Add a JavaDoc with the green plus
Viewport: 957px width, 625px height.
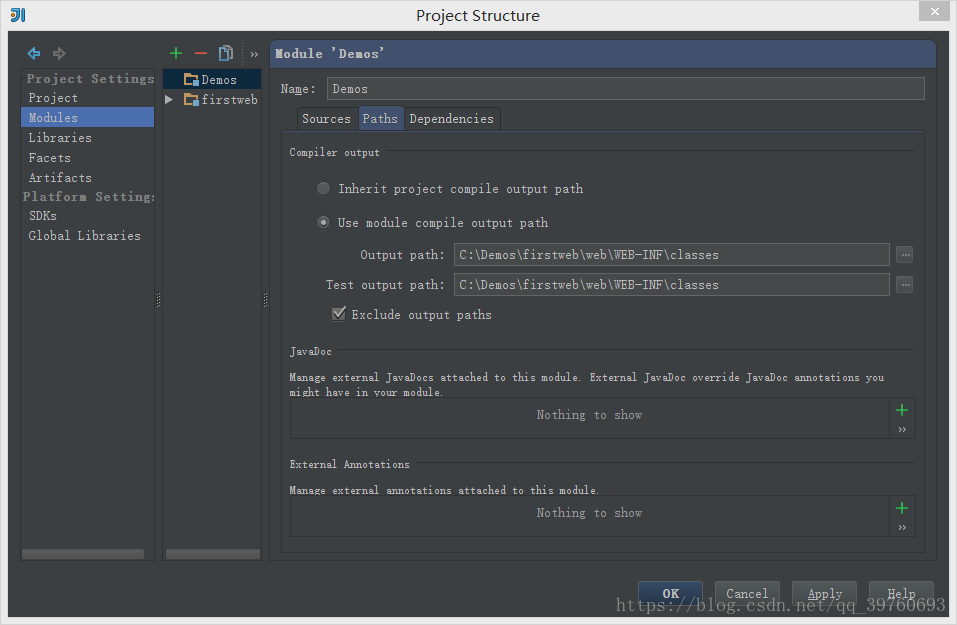coord(902,410)
